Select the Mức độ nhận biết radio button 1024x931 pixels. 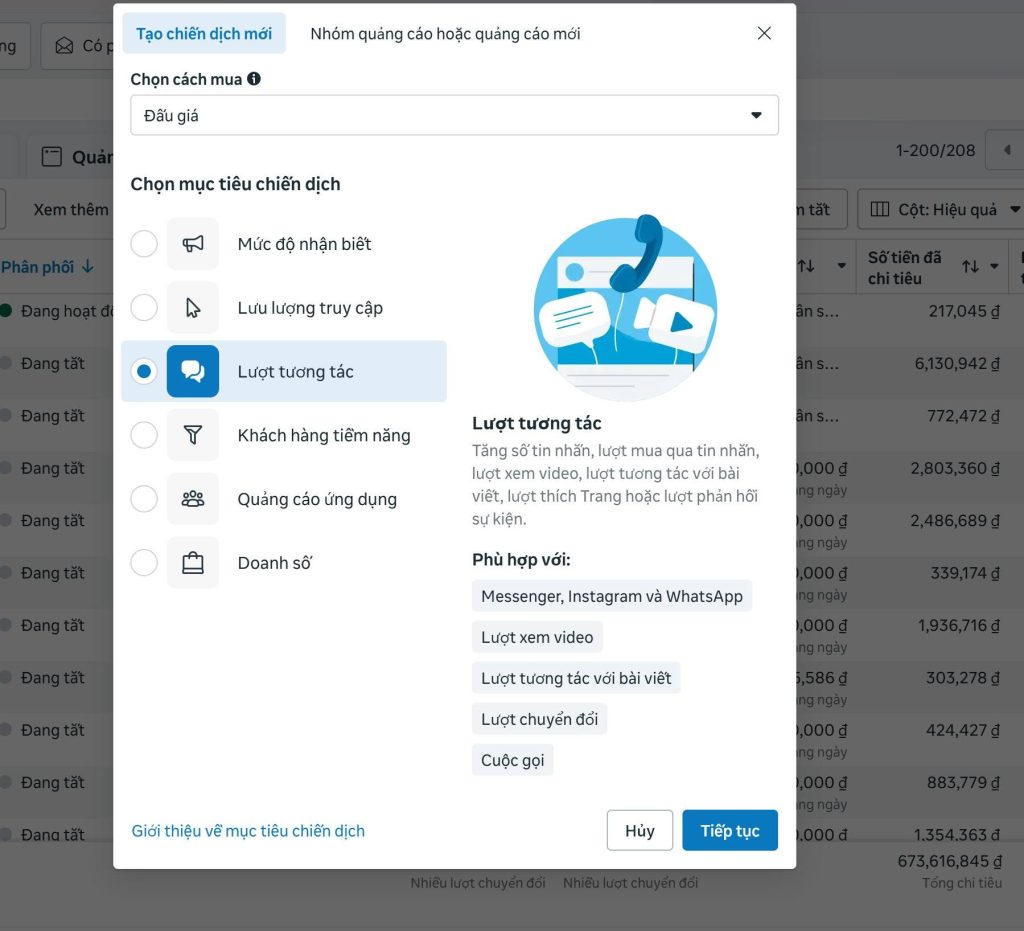(144, 244)
